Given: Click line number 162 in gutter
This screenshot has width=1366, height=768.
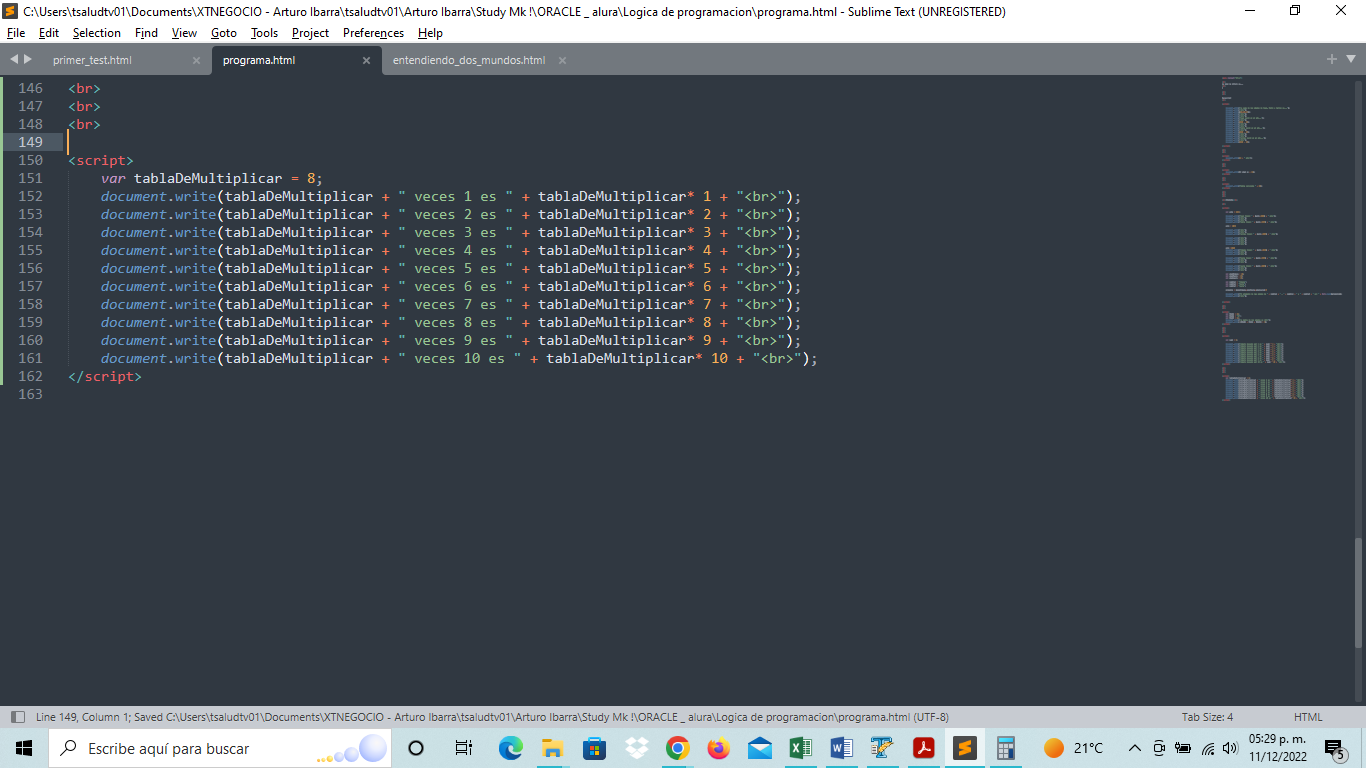Looking at the screenshot, I should 30,376.
